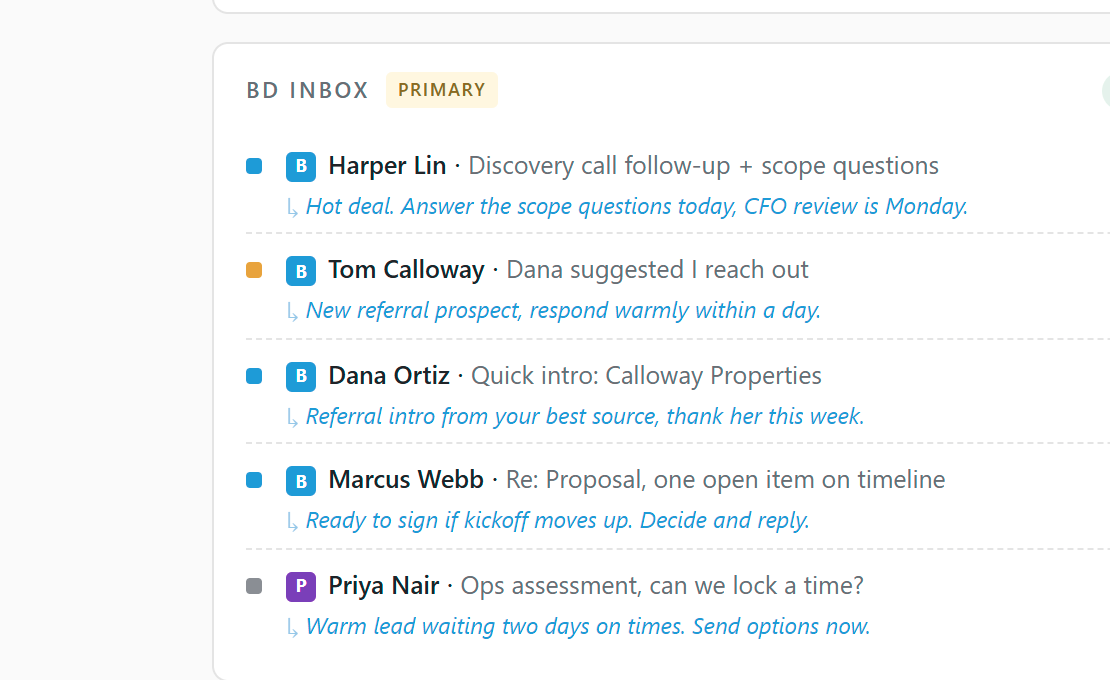Click the blue B badge beside Harper Lin
This screenshot has height=680, width=1110.
pos(301,167)
